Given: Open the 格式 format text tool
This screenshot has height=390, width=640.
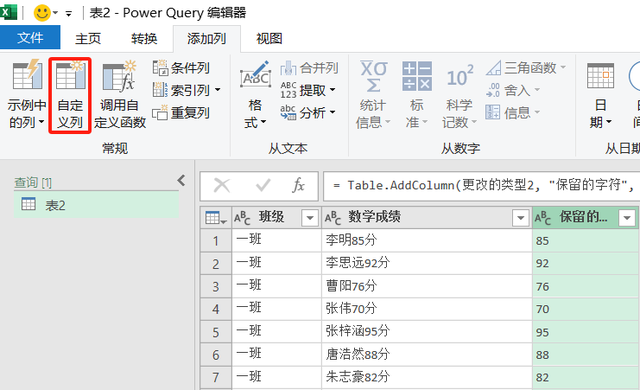Looking at the screenshot, I should pyautogui.click(x=255, y=95).
